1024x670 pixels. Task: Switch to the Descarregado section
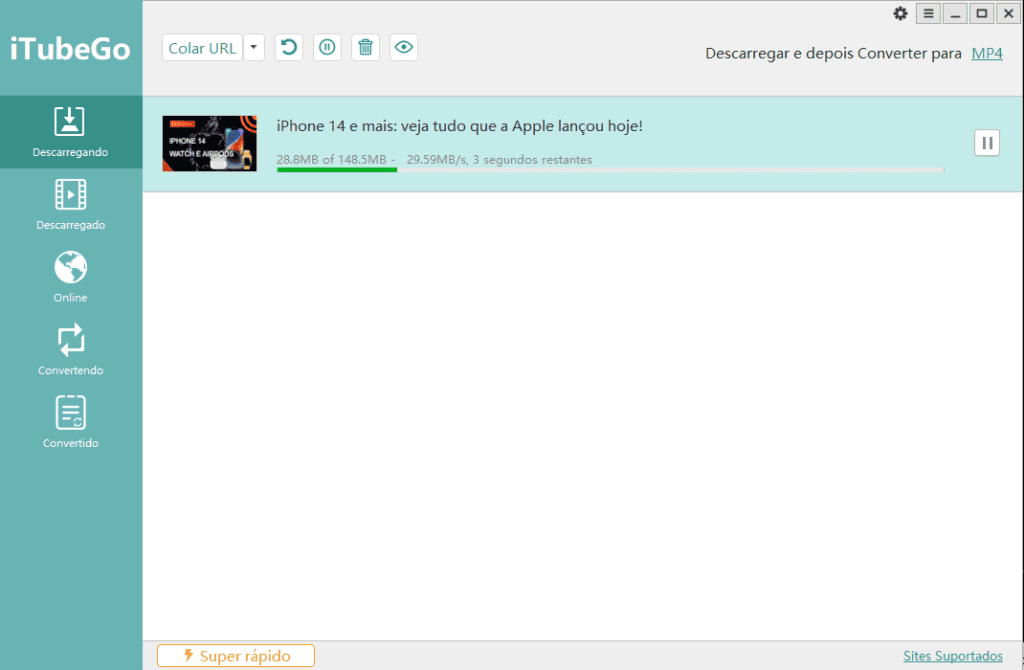(x=70, y=205)
